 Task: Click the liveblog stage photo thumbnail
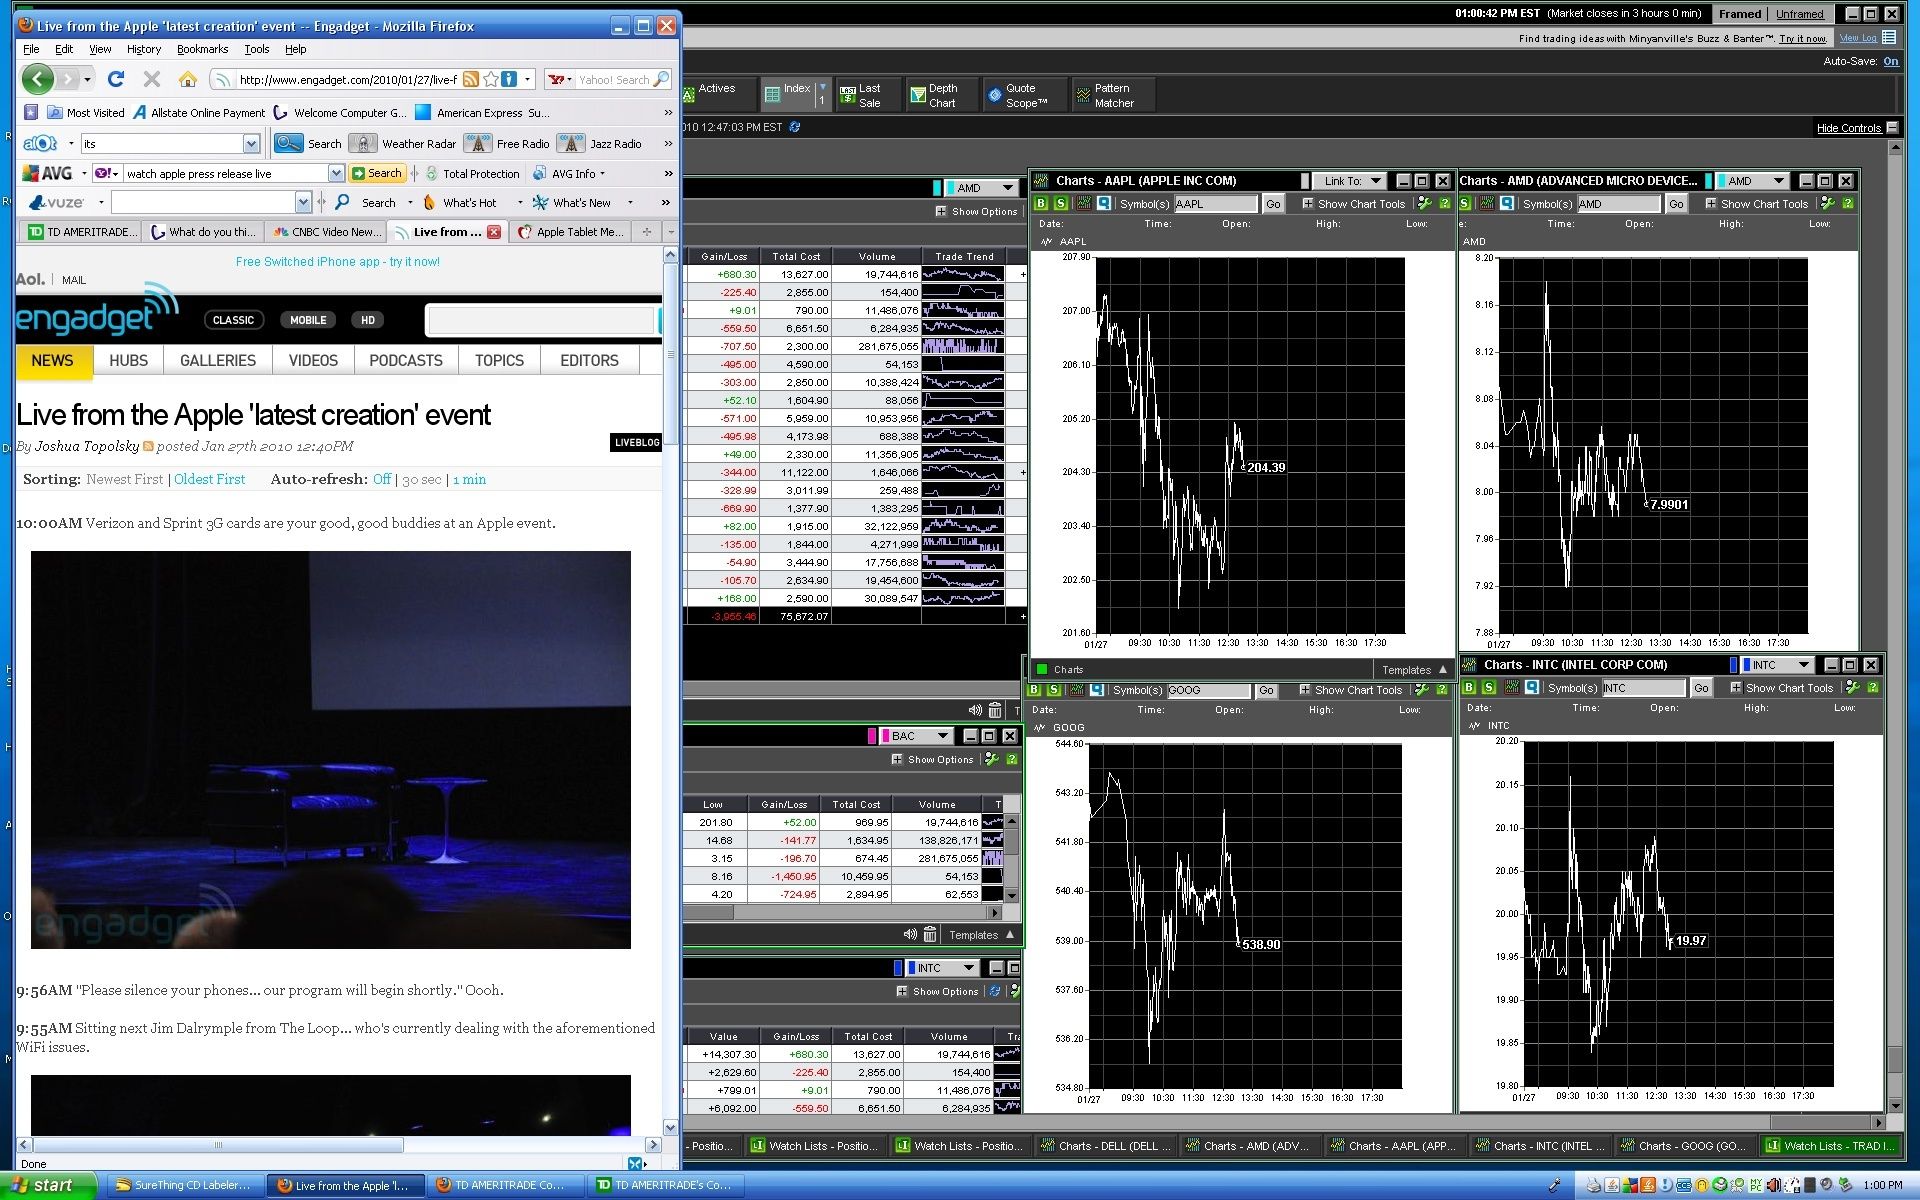[331, 750]
